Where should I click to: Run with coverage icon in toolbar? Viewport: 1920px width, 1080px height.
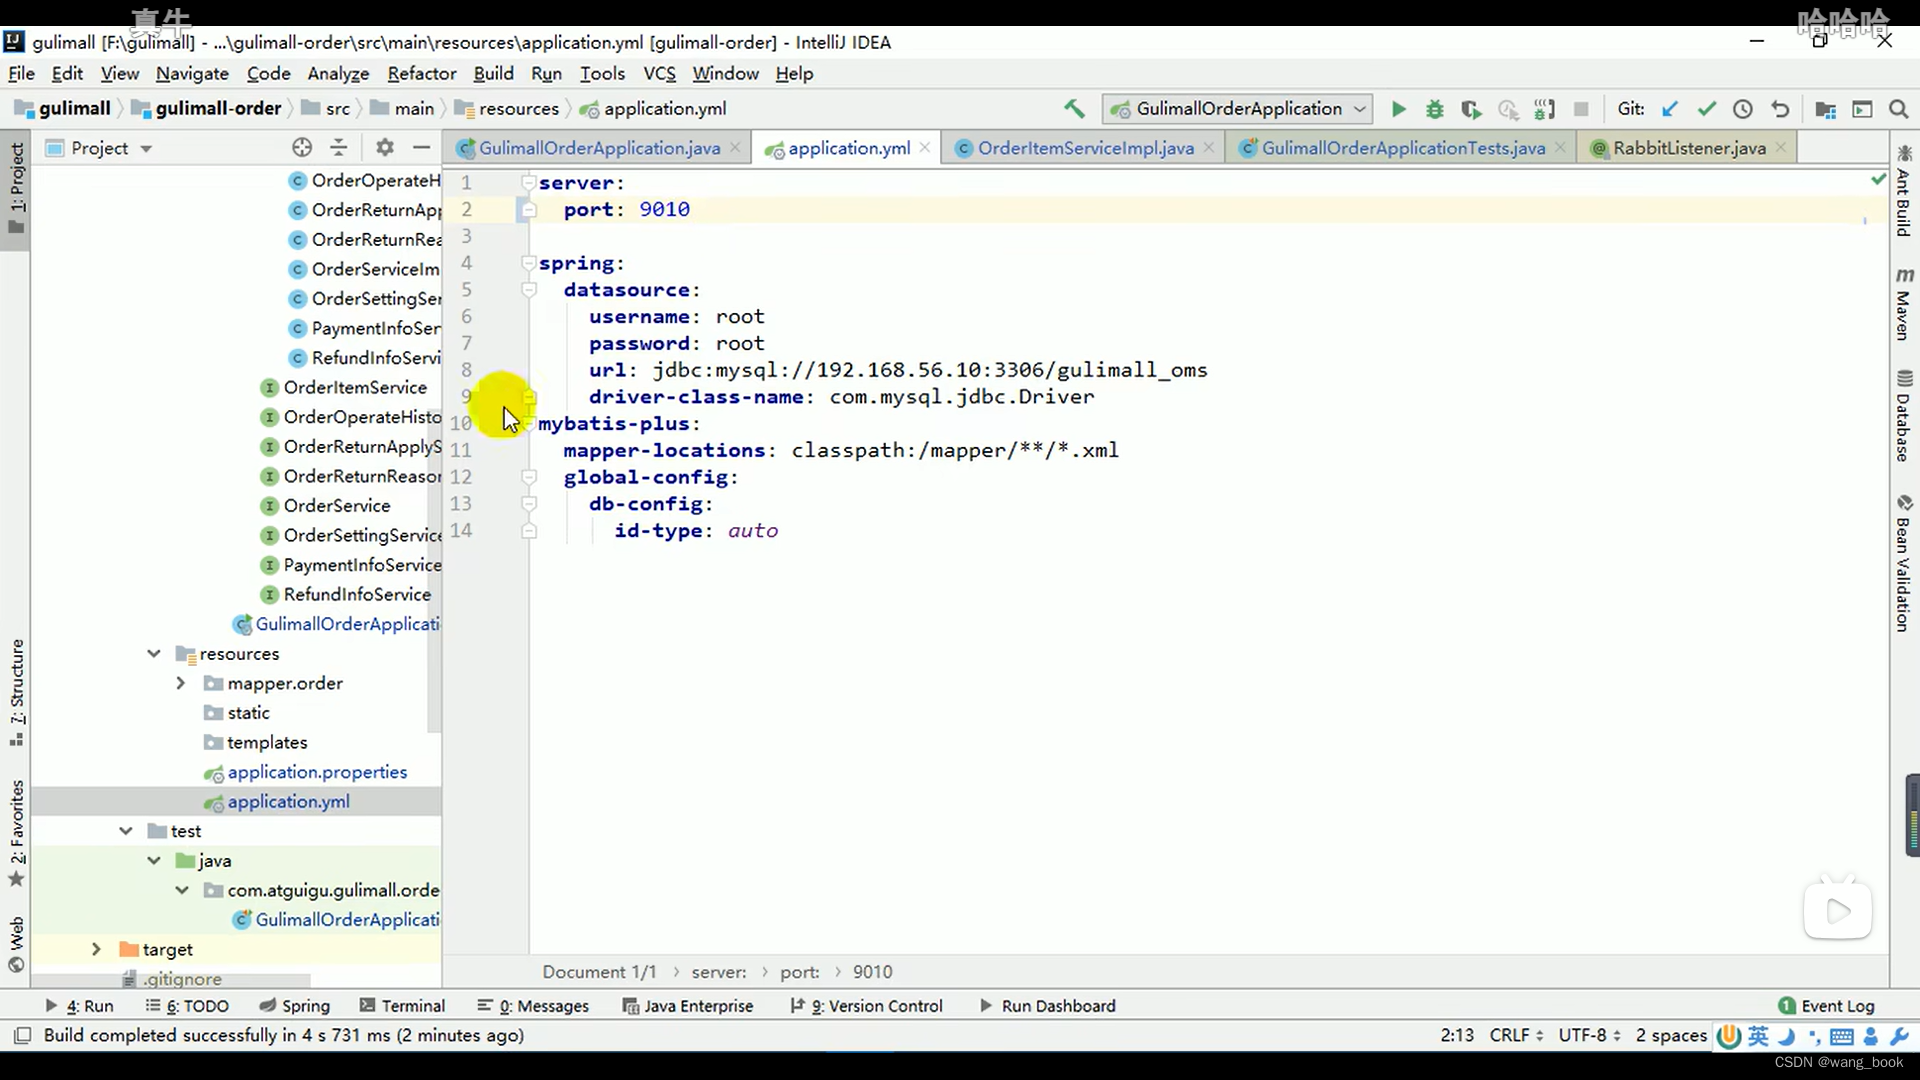point(1471,109)
